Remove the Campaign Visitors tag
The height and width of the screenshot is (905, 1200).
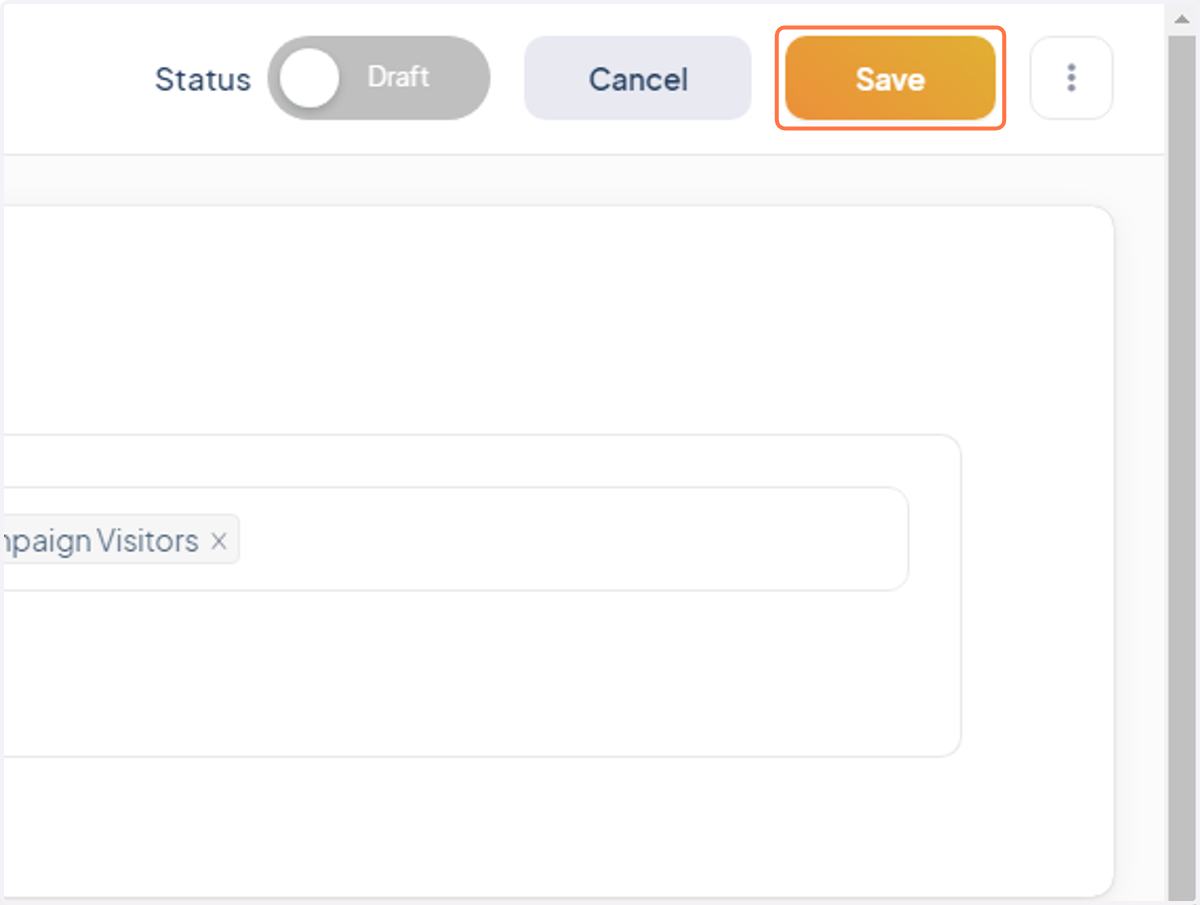219,542
